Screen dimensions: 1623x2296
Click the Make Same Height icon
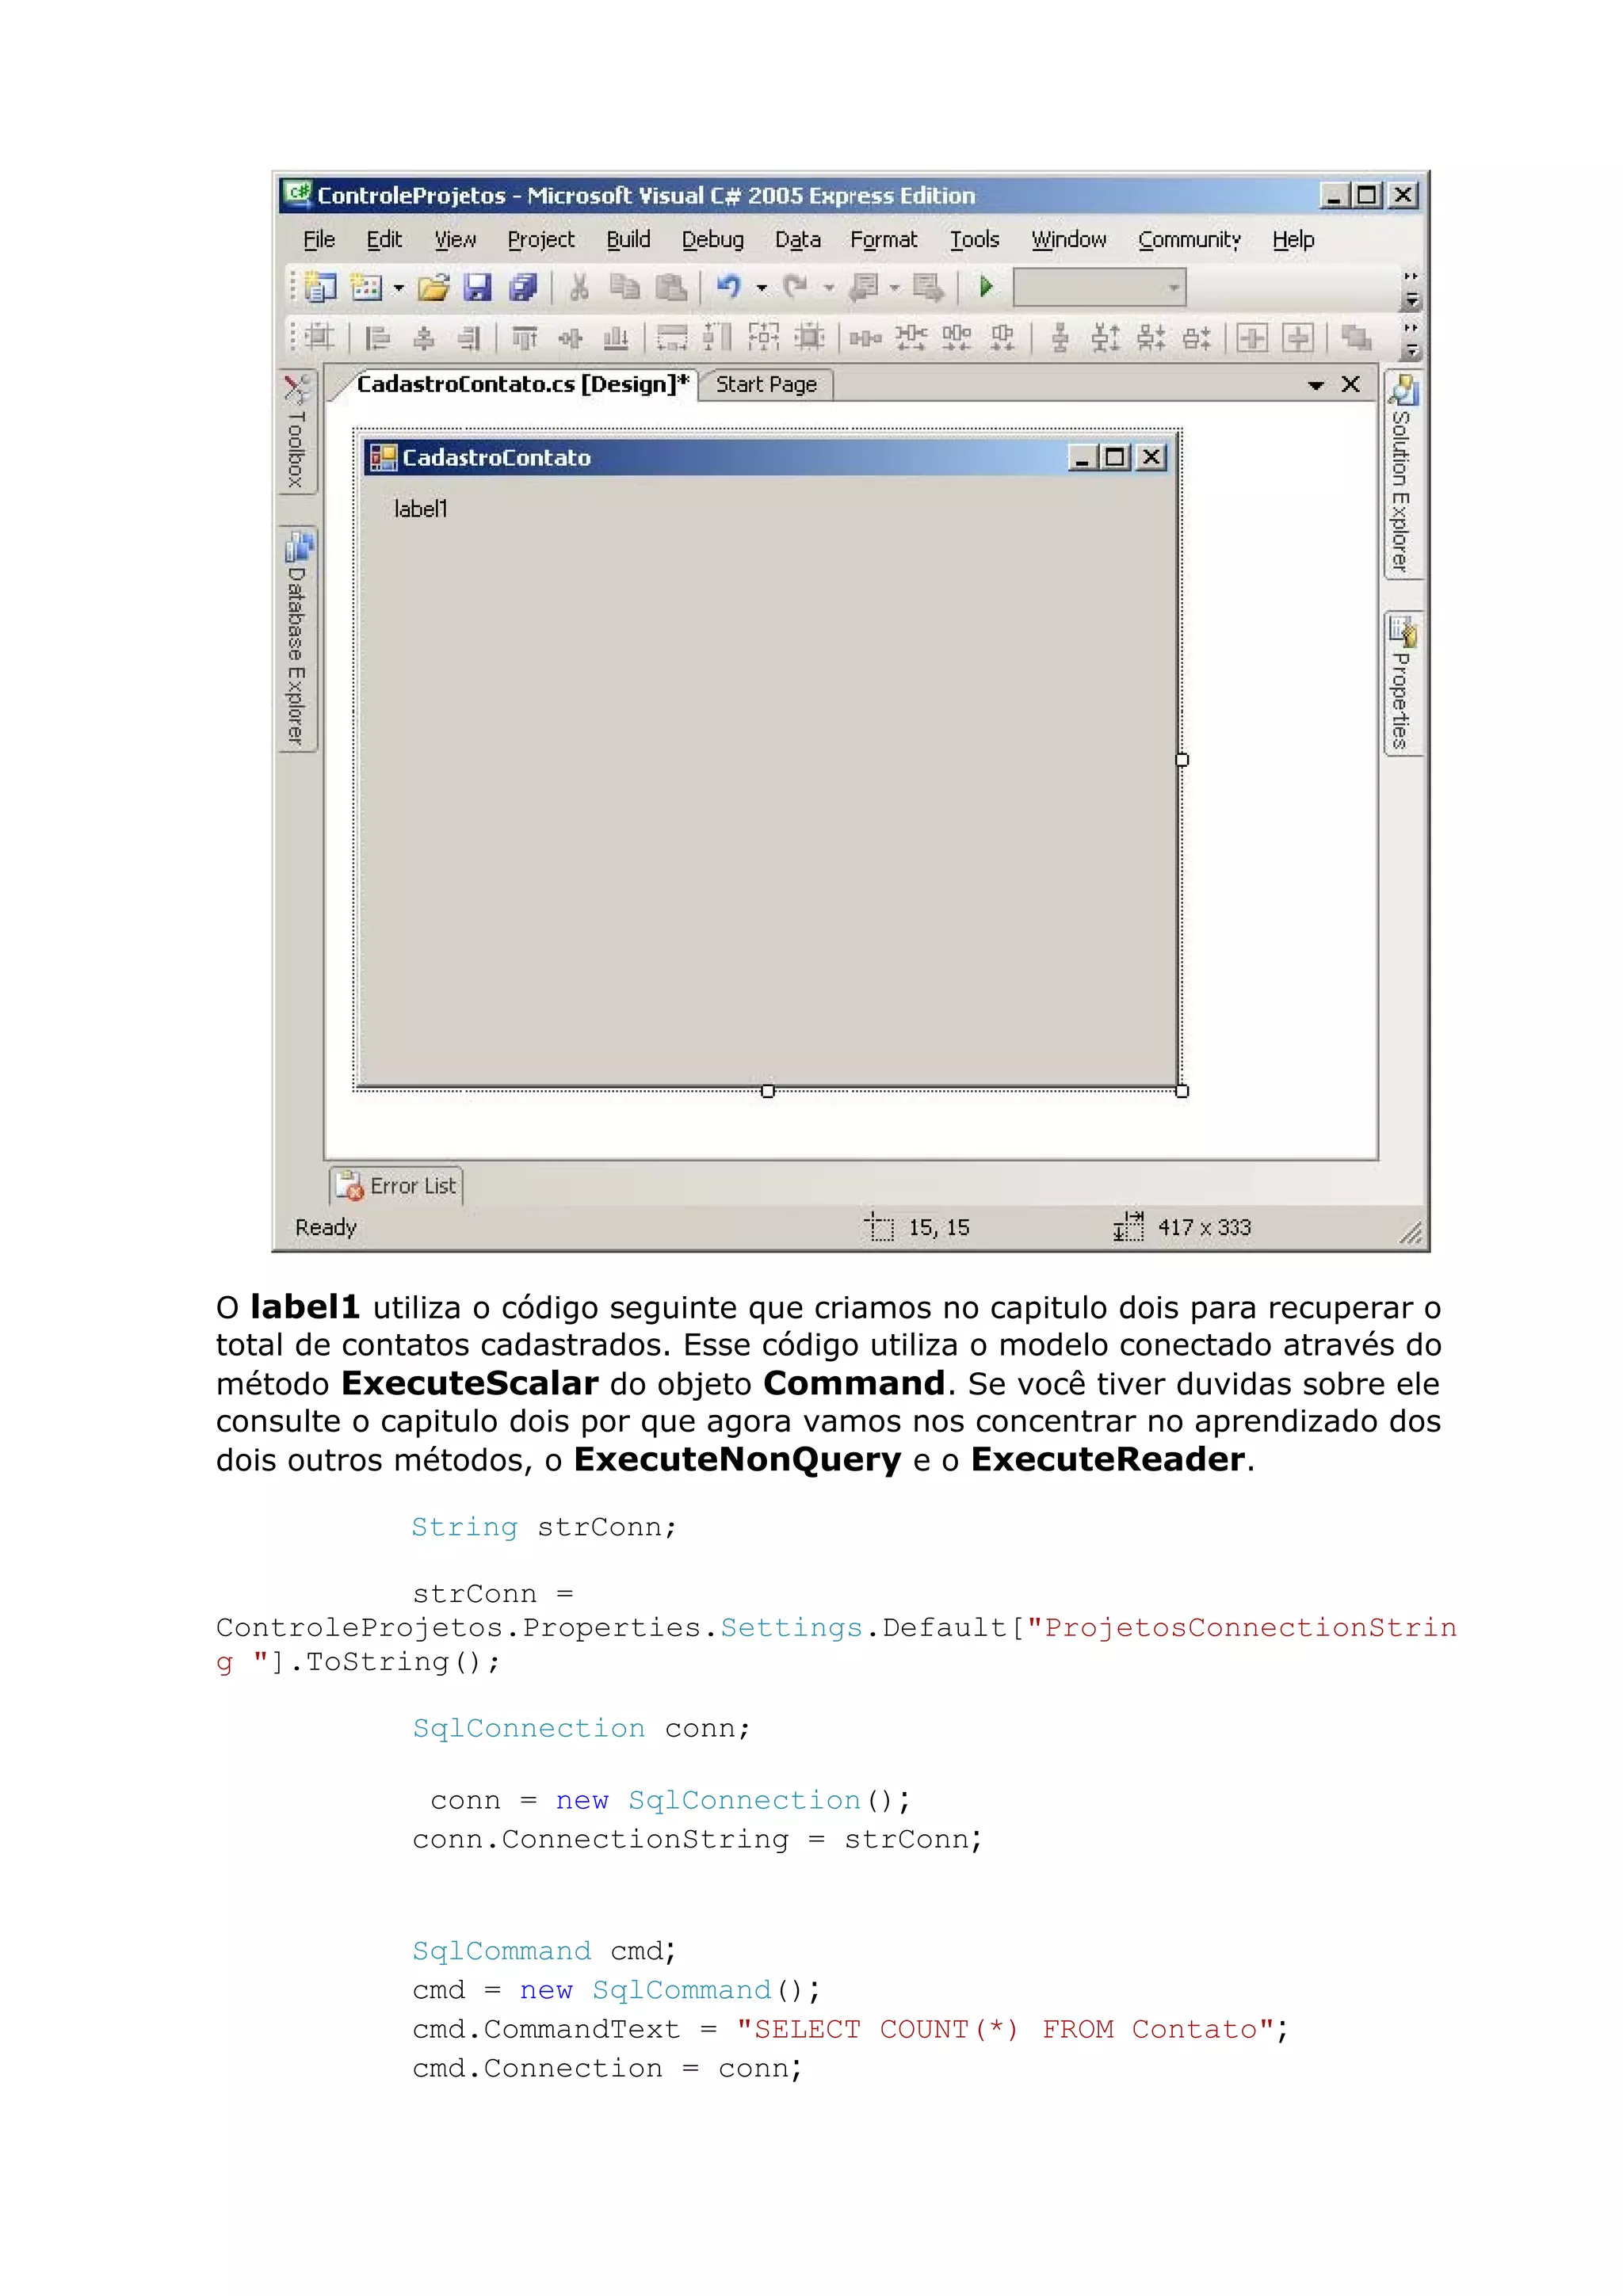tap(717, 338)
